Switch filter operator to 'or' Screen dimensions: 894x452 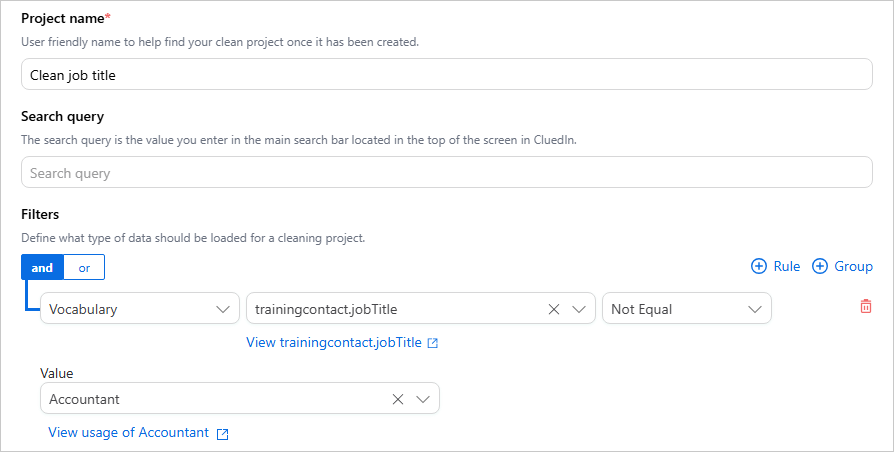[84, 267]
